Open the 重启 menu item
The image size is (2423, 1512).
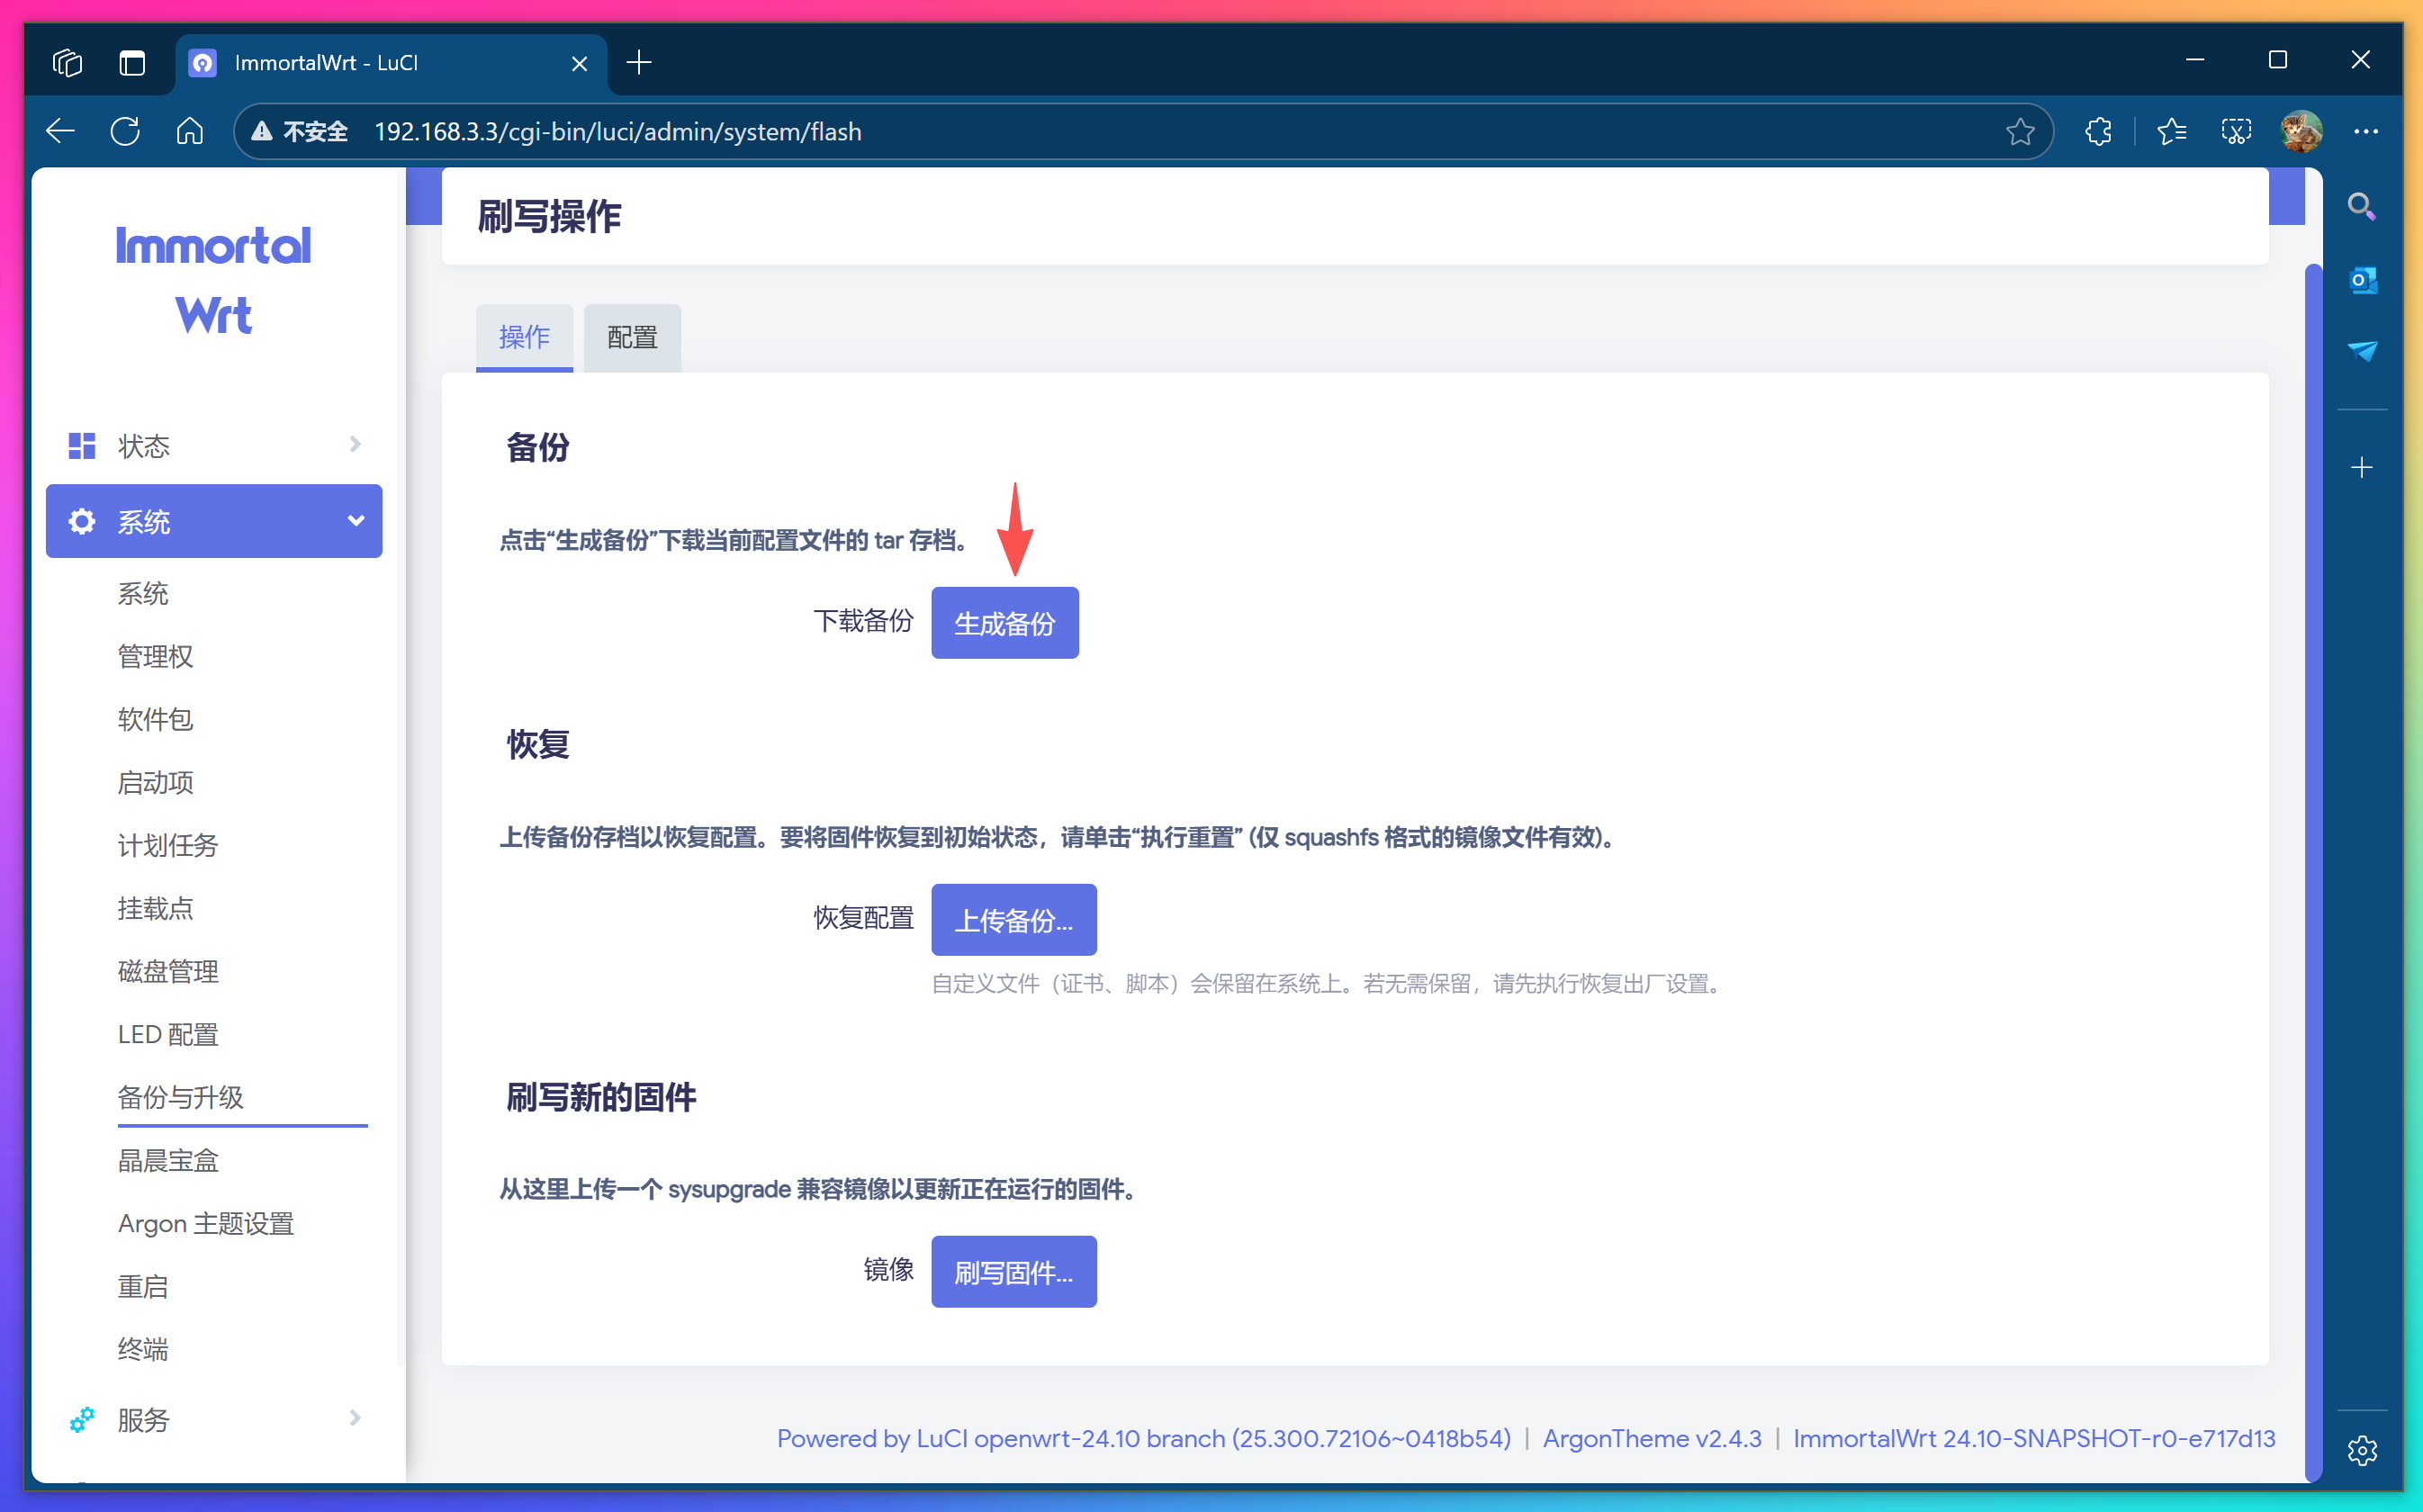pos(143,1286)
